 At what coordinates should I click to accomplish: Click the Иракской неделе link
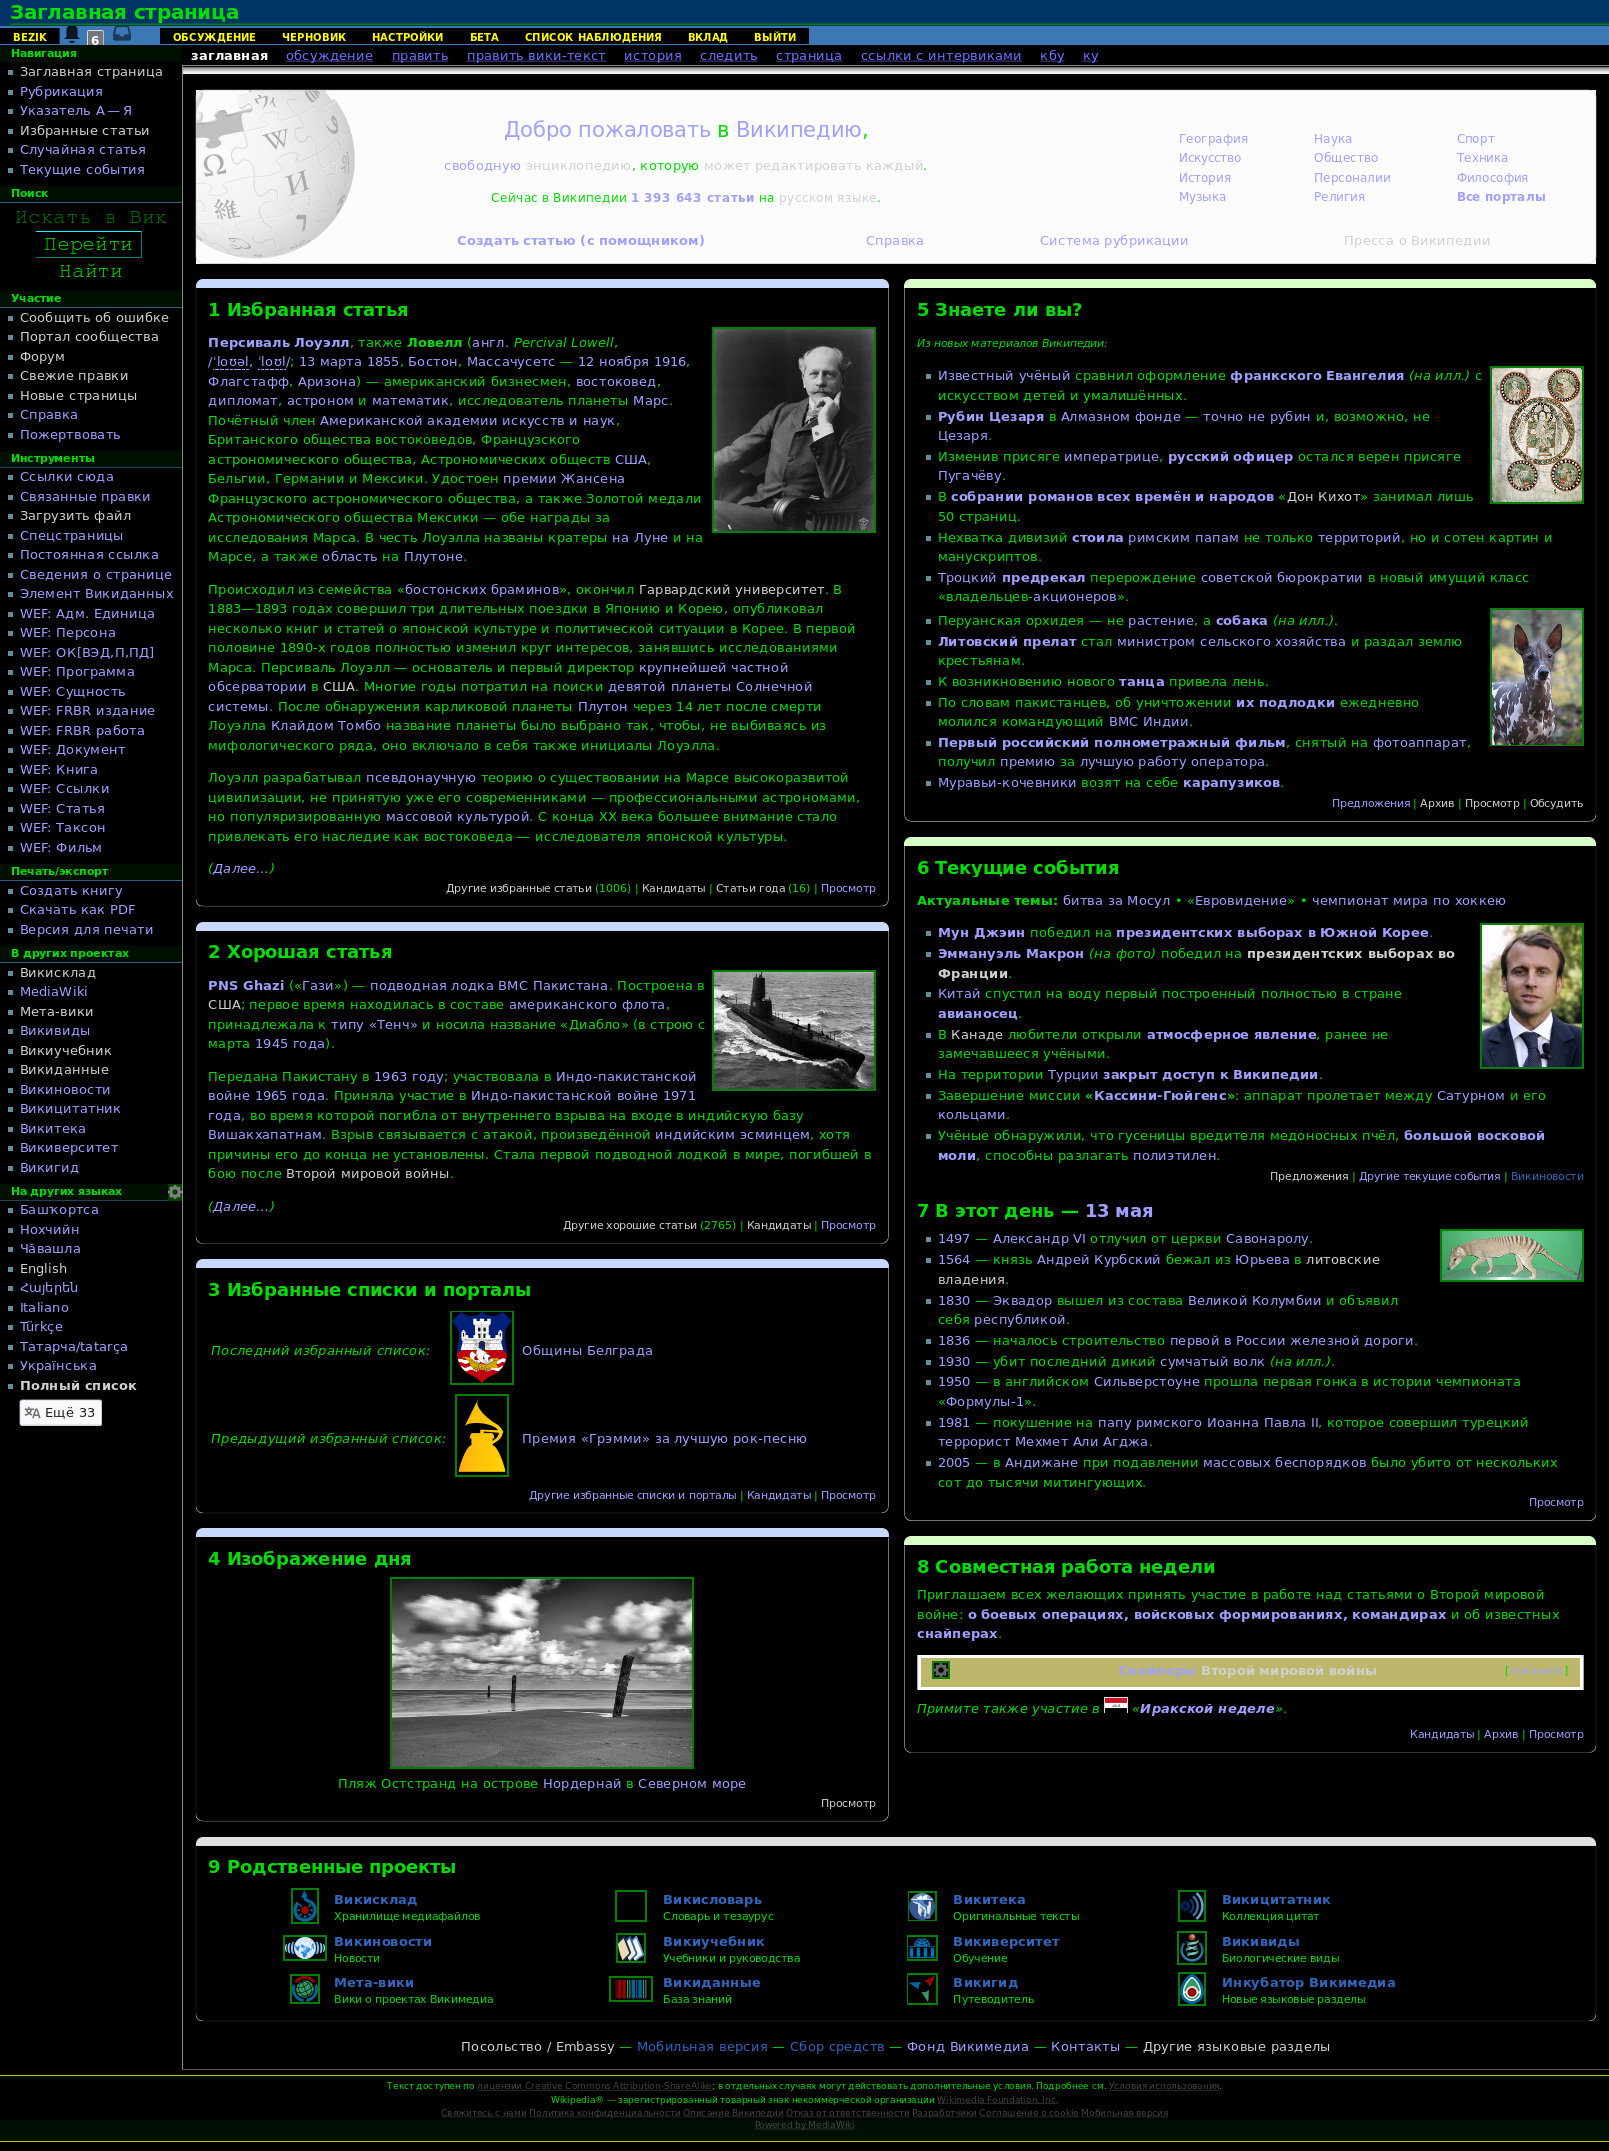pyautogui.click(x=1207, y=1709)
